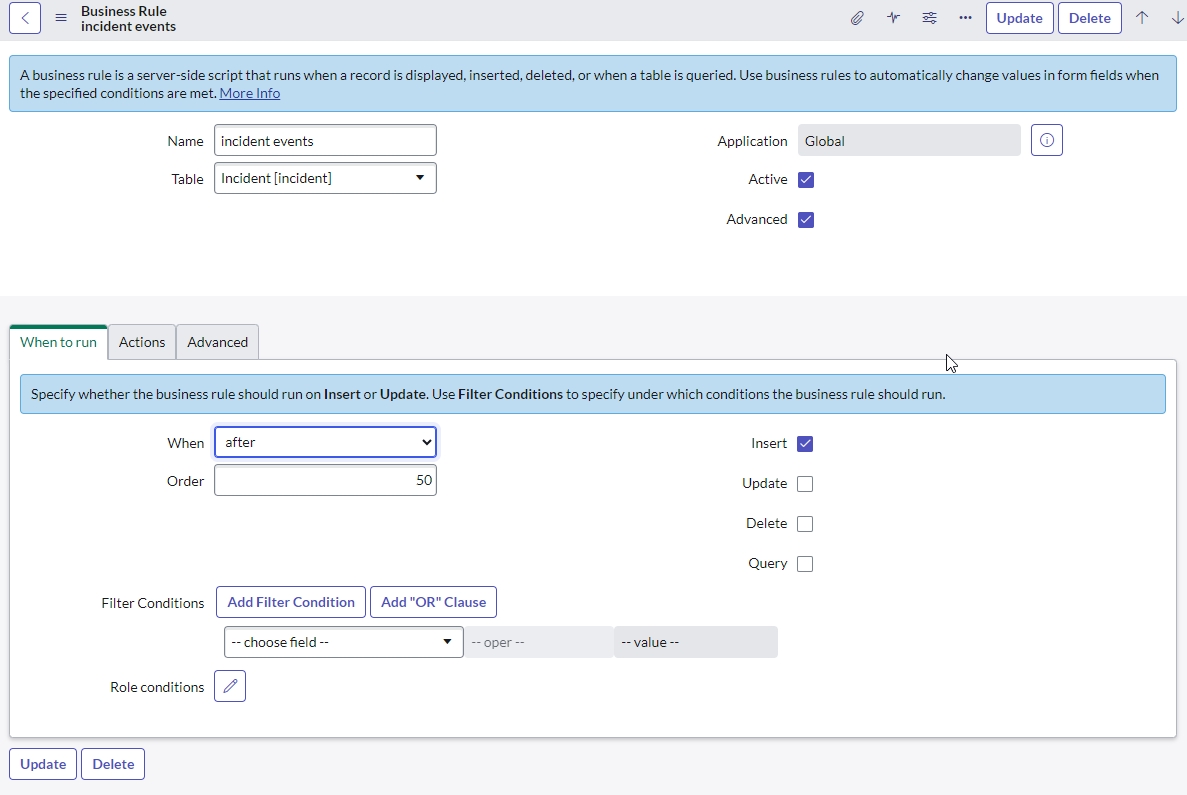Click the paperclip attachments icon
The image size is (1187, 795).
(857, 18)
